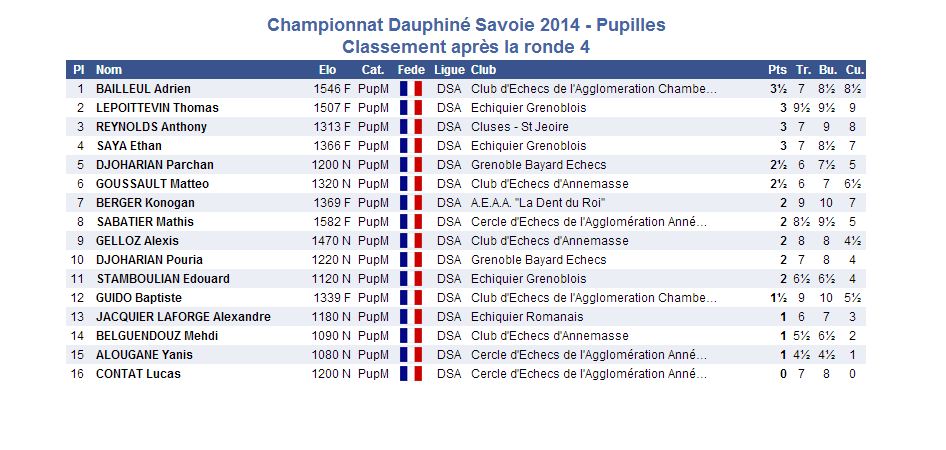Viewport: 946px width, 450px height.
Task: Select player BERGER Konogan
Action: point(145,203)
